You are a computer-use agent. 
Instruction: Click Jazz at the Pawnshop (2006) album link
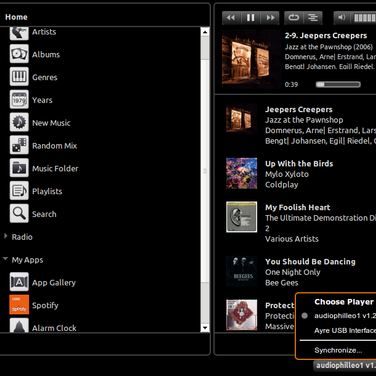(328, 47)
